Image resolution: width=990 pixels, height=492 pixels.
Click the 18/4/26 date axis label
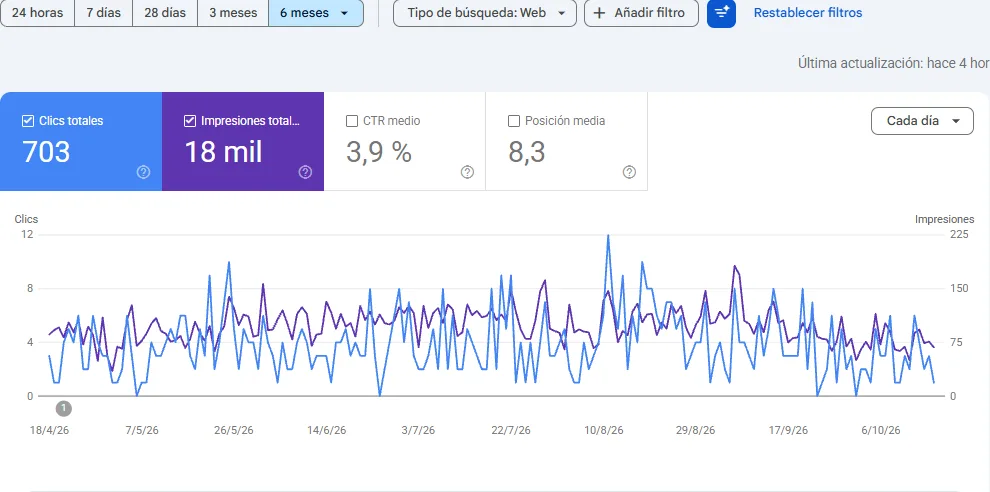click(x=50, y=430)
